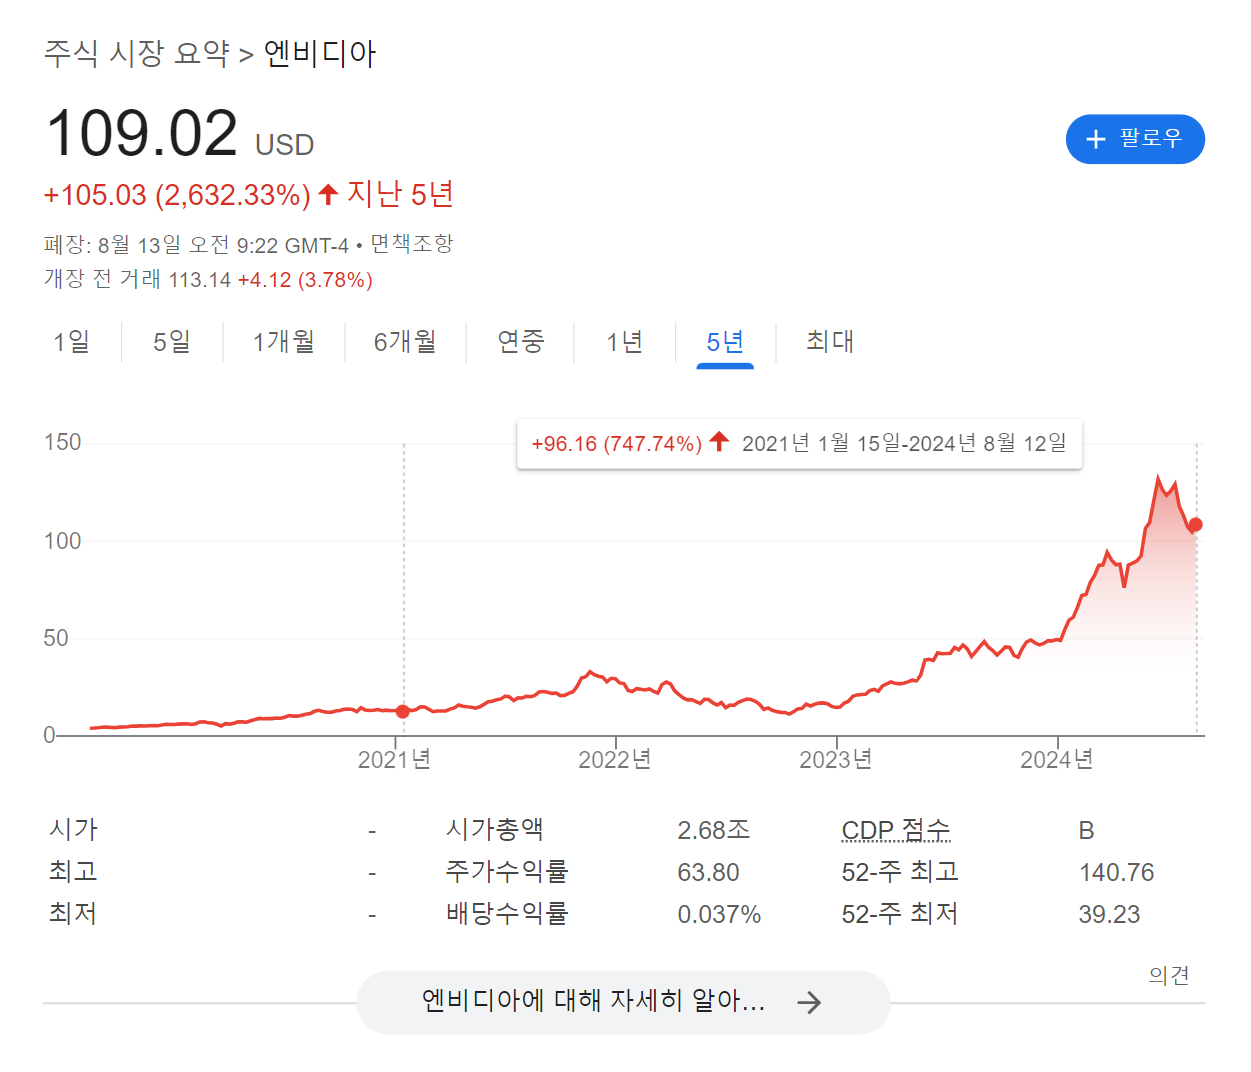Click the 지난 5년 period text
The width and height of the screenshot is (1251, 1072).
coord(401,194)
